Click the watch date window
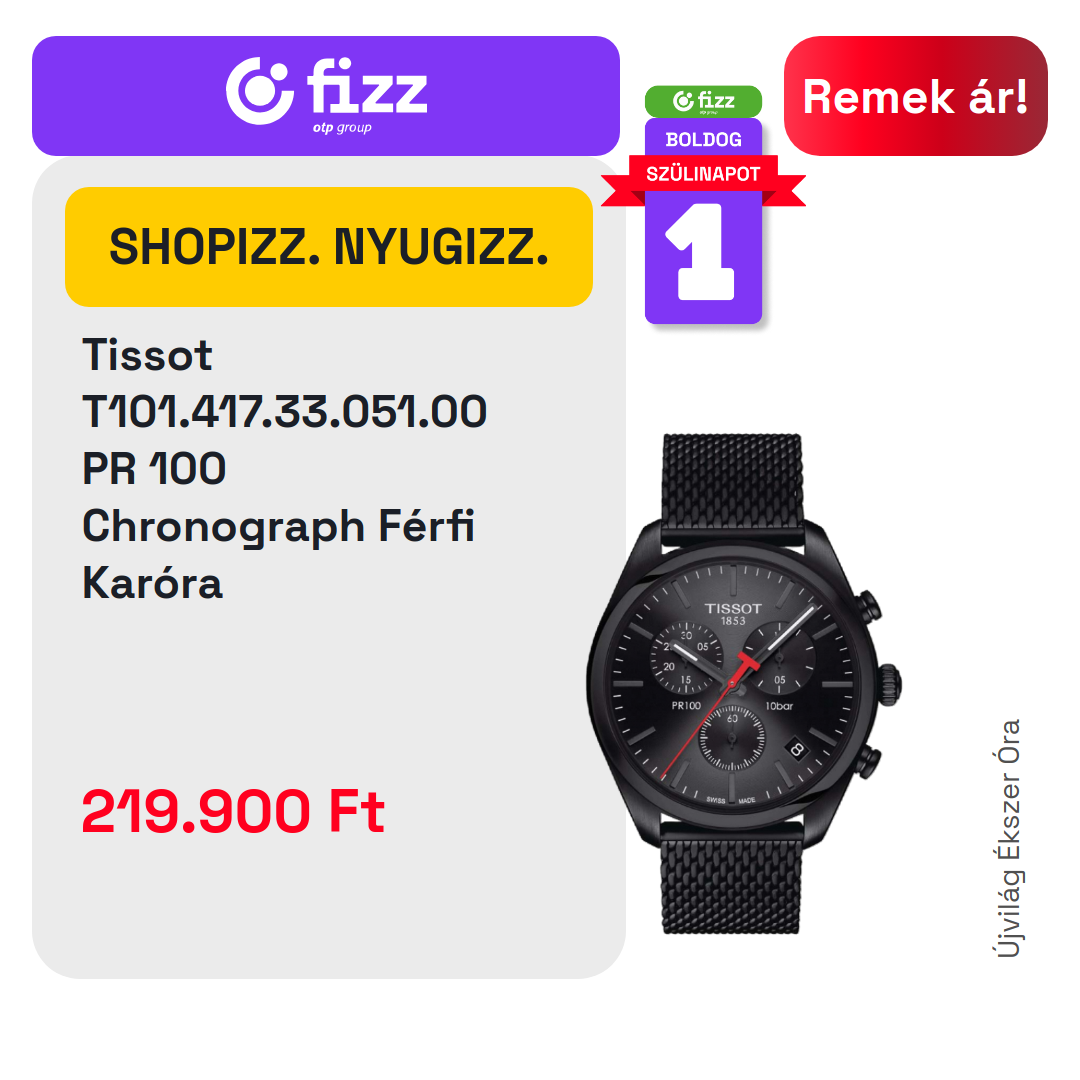 coord(796,749)
